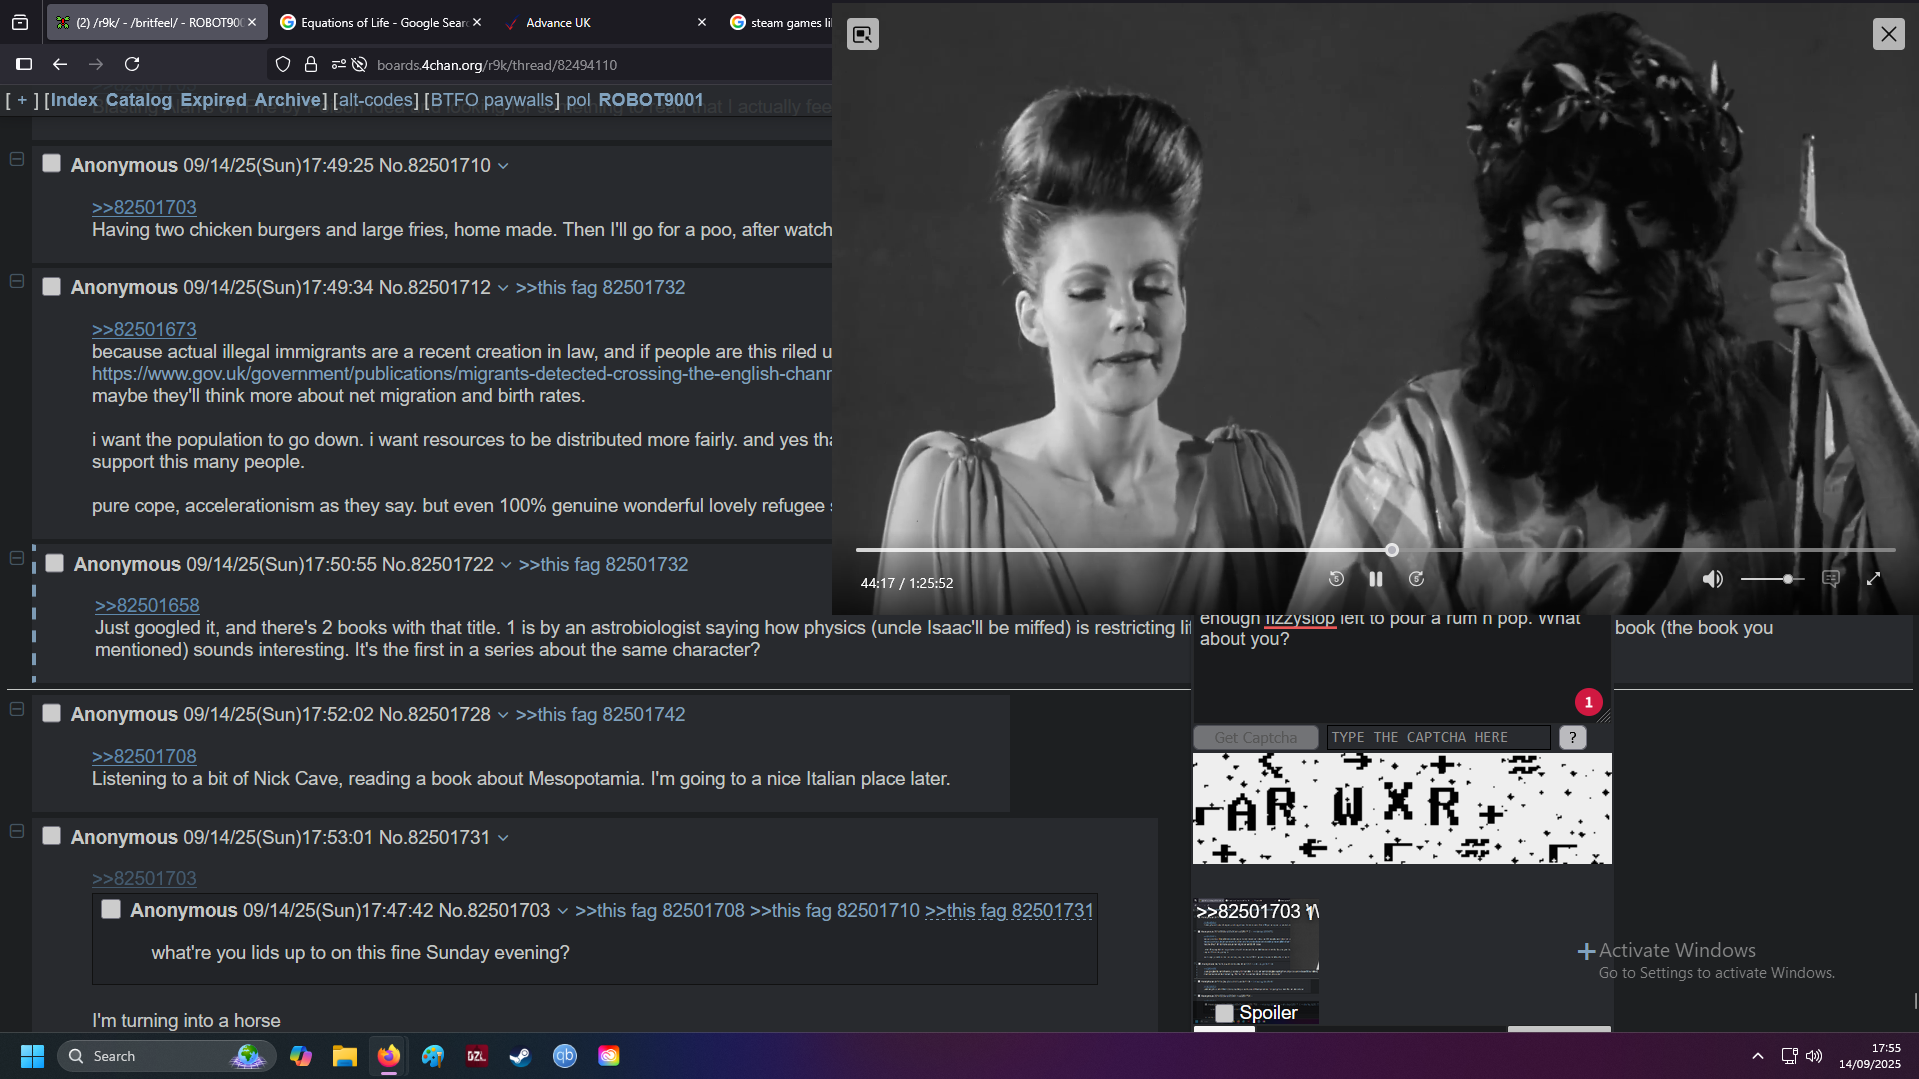Show hidden system tray icons

pos(1758,1056)
